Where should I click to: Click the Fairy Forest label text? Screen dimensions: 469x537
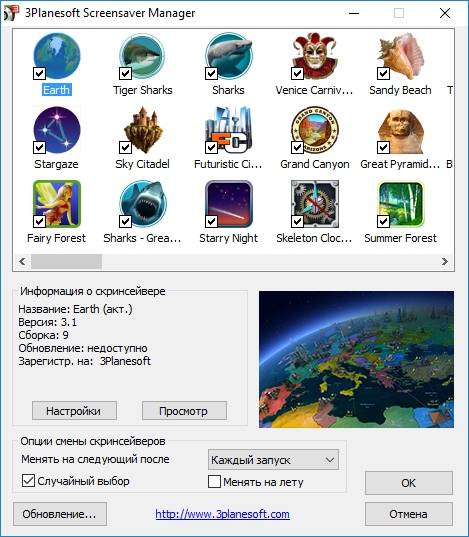[57, 238]
